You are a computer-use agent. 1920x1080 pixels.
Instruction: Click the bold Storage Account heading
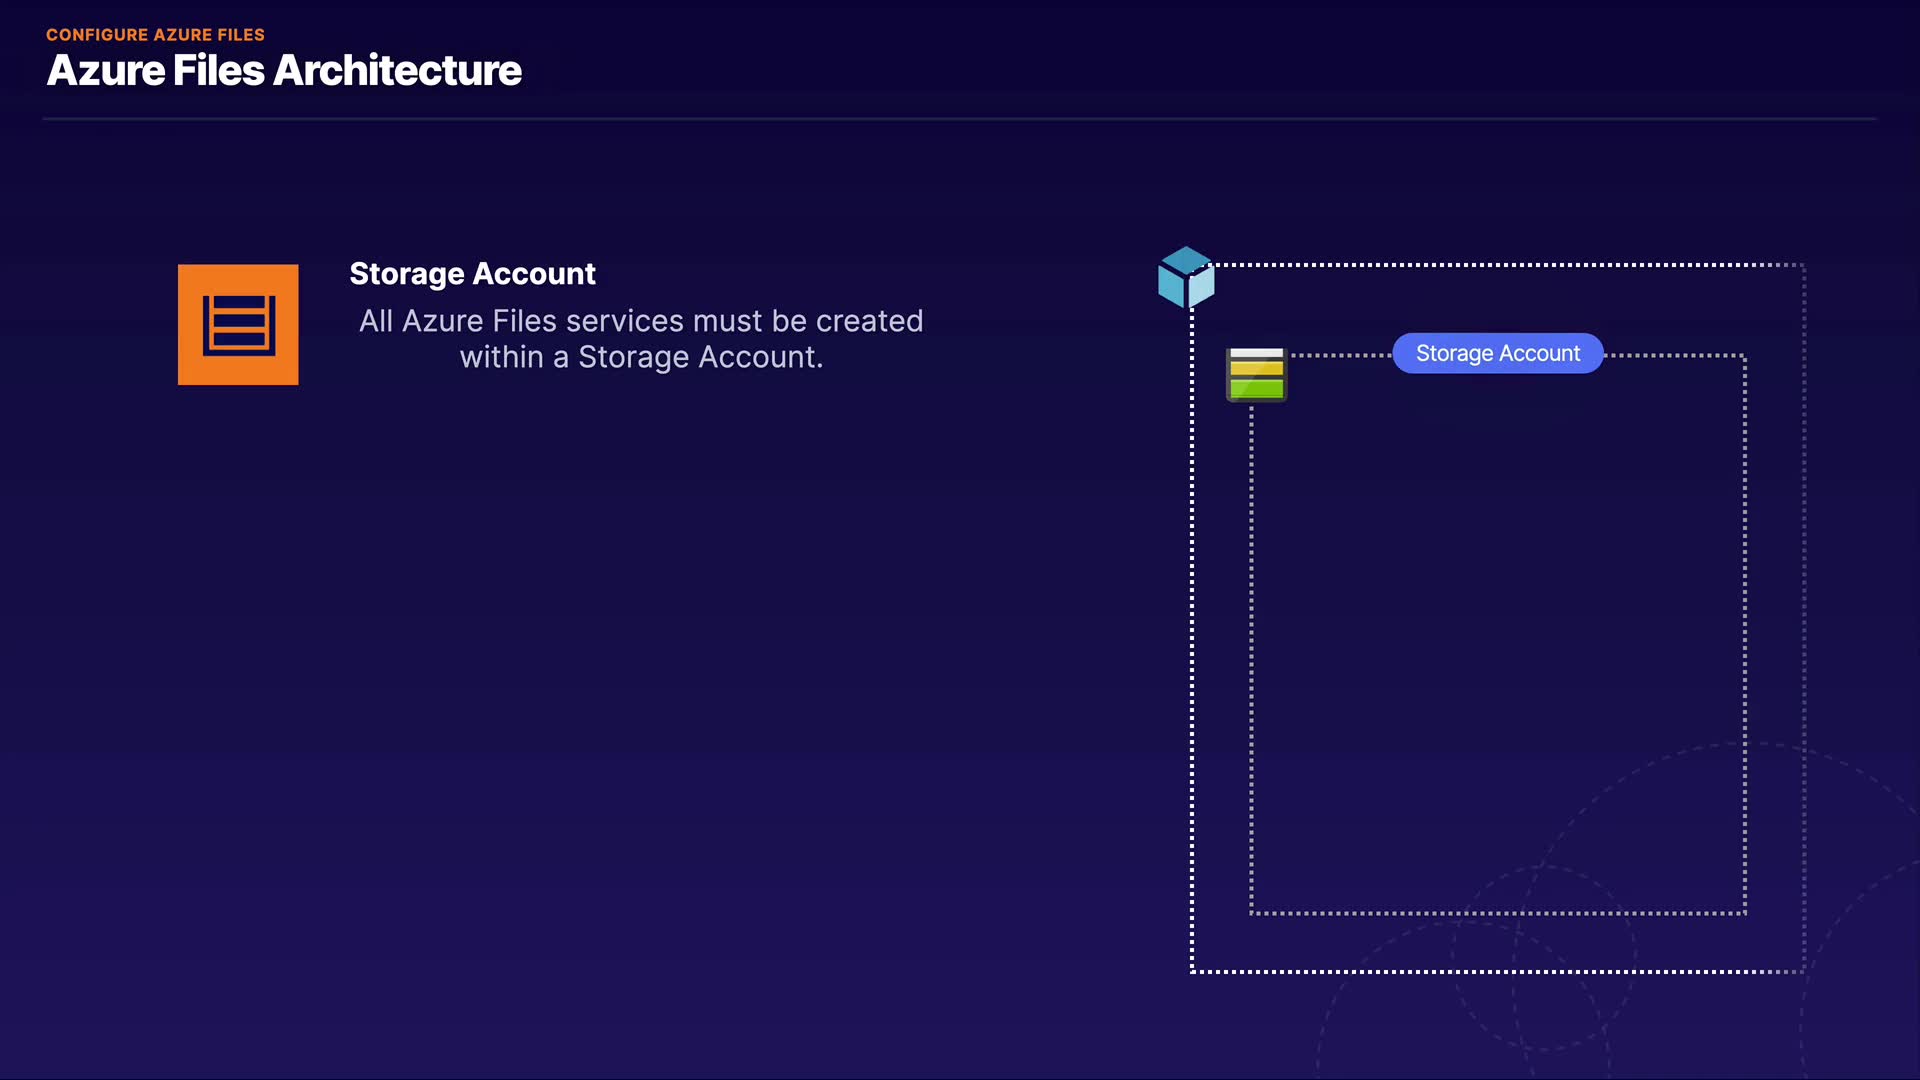click(x=472, y=273)
